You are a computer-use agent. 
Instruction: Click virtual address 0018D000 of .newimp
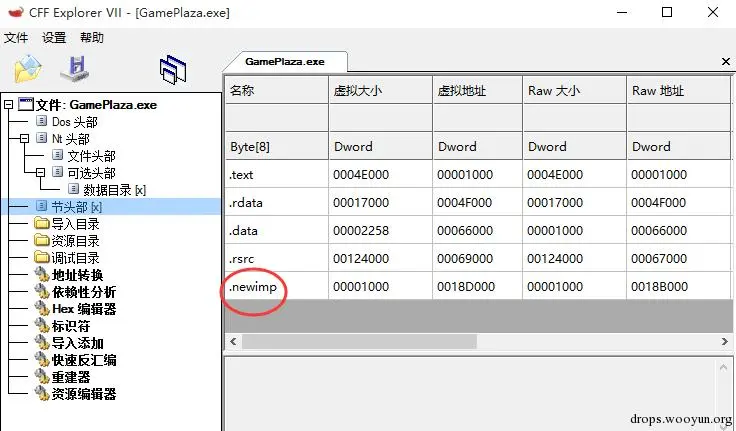(466, 287)
